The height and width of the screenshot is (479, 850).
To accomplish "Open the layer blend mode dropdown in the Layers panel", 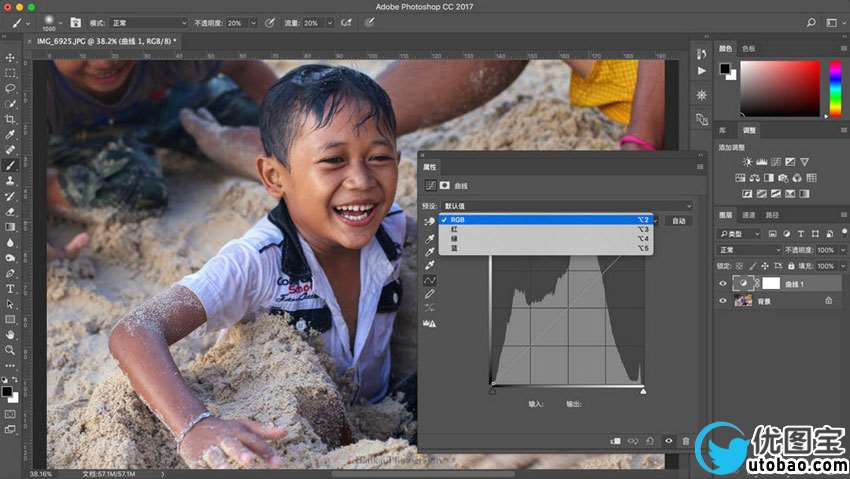I will [x=749, y=250].
